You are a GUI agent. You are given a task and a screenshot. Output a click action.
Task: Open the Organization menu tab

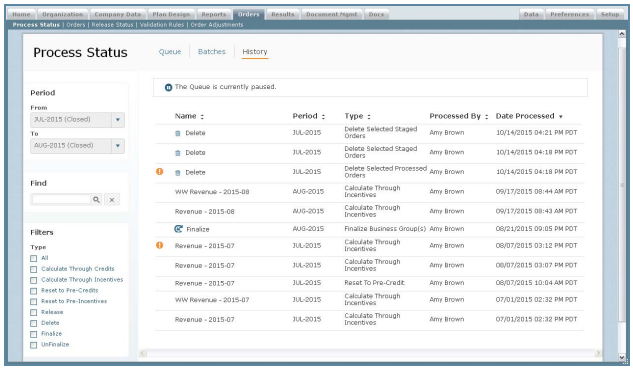click(63, 14)
